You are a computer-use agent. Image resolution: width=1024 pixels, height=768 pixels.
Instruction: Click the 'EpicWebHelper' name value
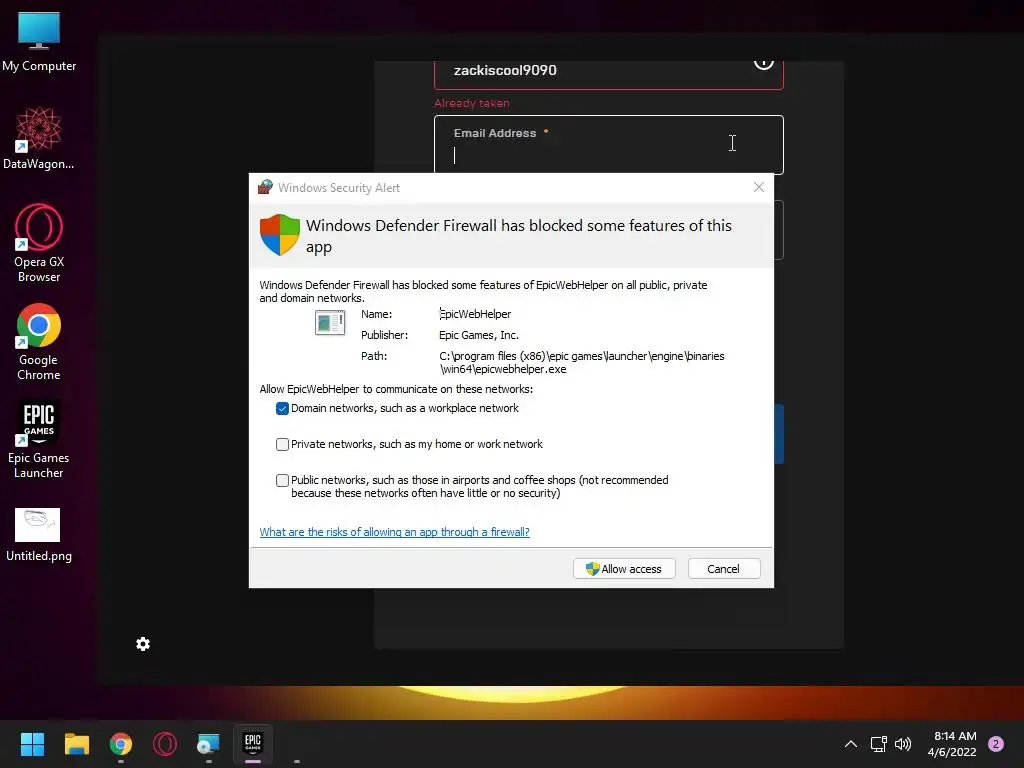[475, 314]
